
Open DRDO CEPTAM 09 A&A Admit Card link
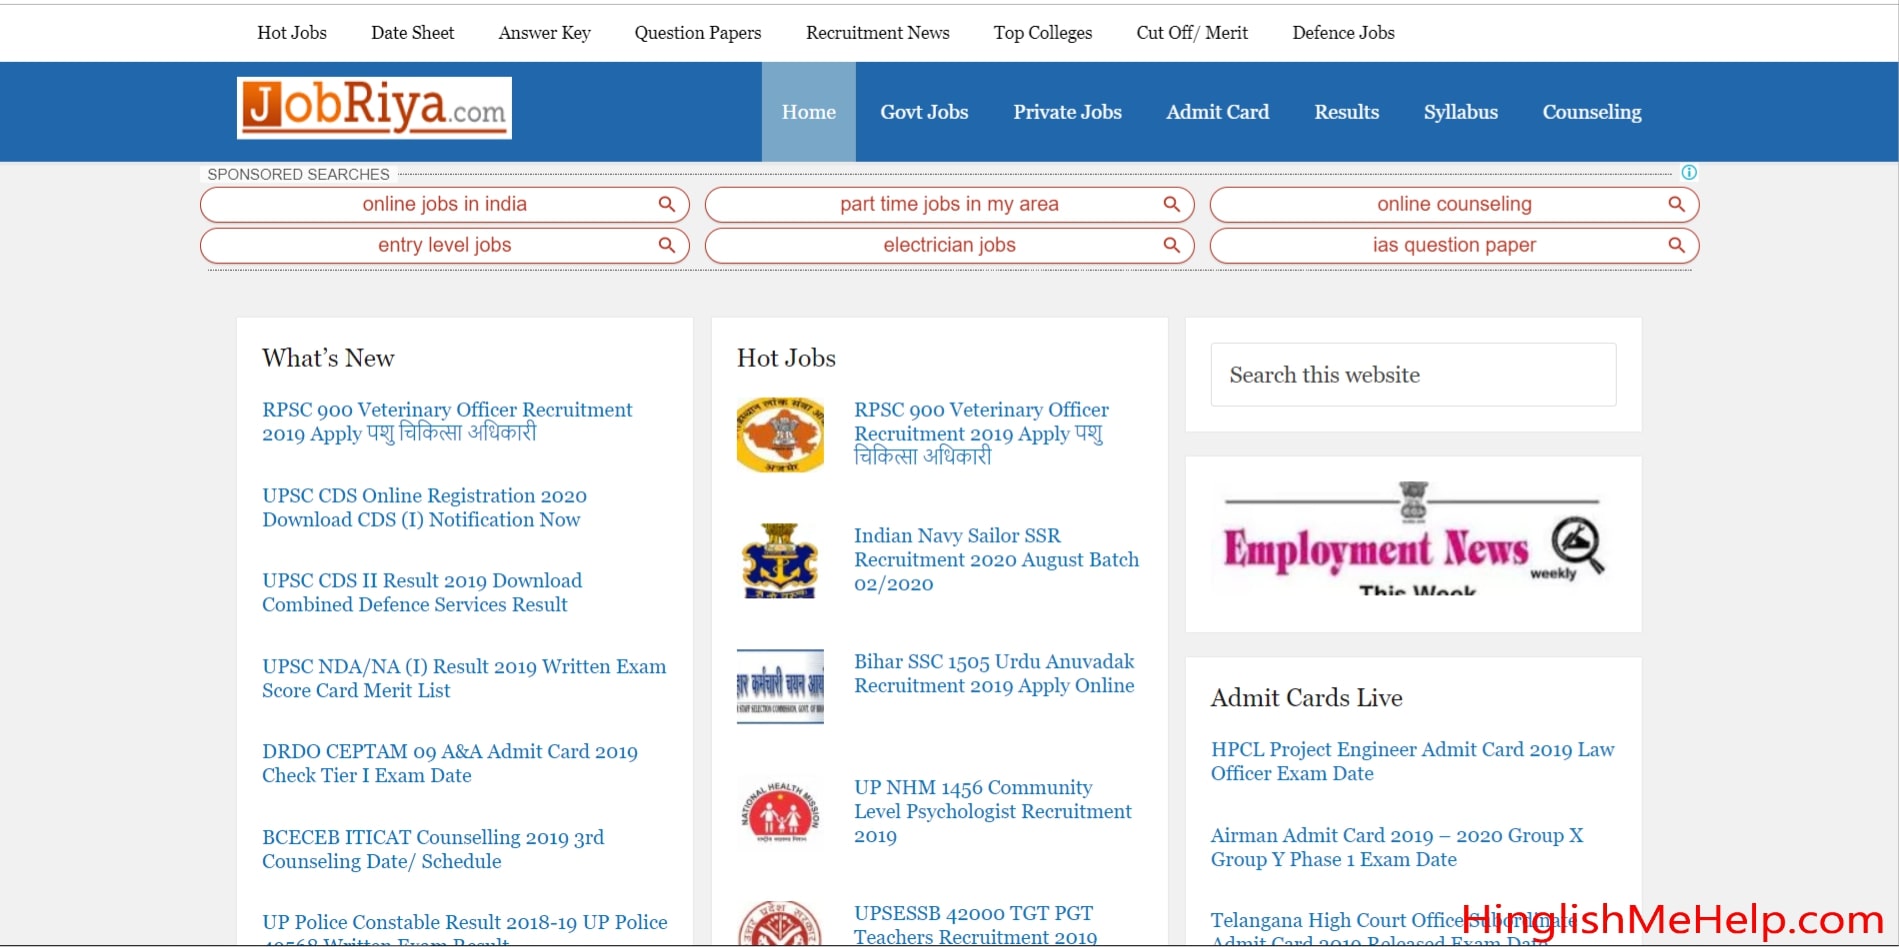pyautogui.click(x=450, y=763)
